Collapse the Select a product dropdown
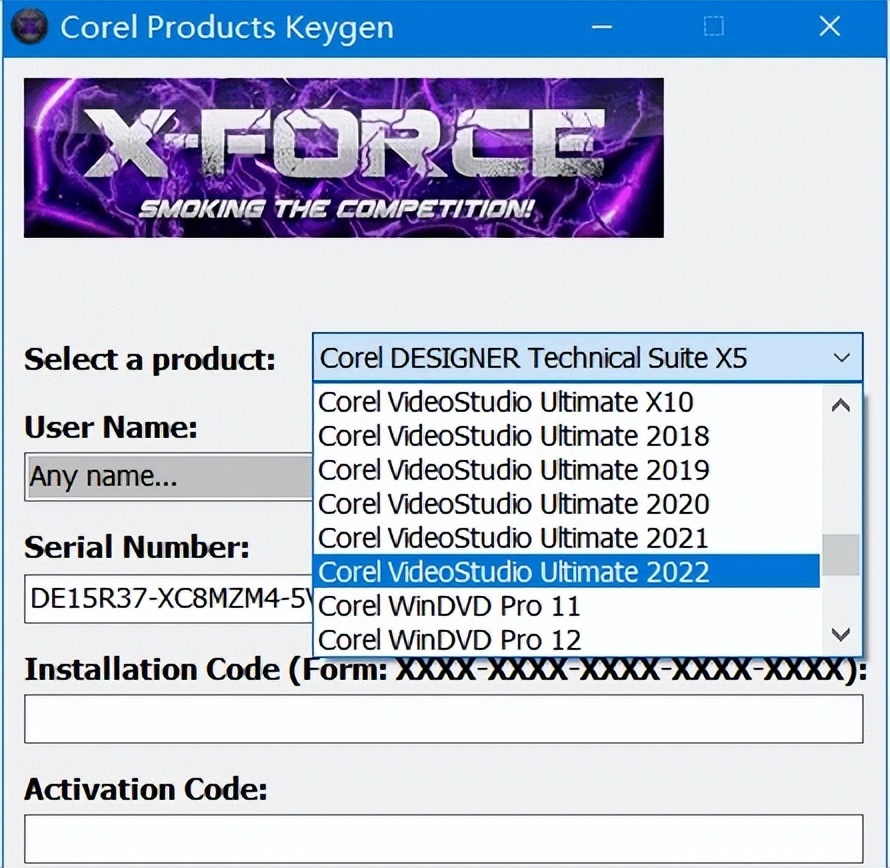The height and width of the screenshot is (868, 890). pos(841,358)
